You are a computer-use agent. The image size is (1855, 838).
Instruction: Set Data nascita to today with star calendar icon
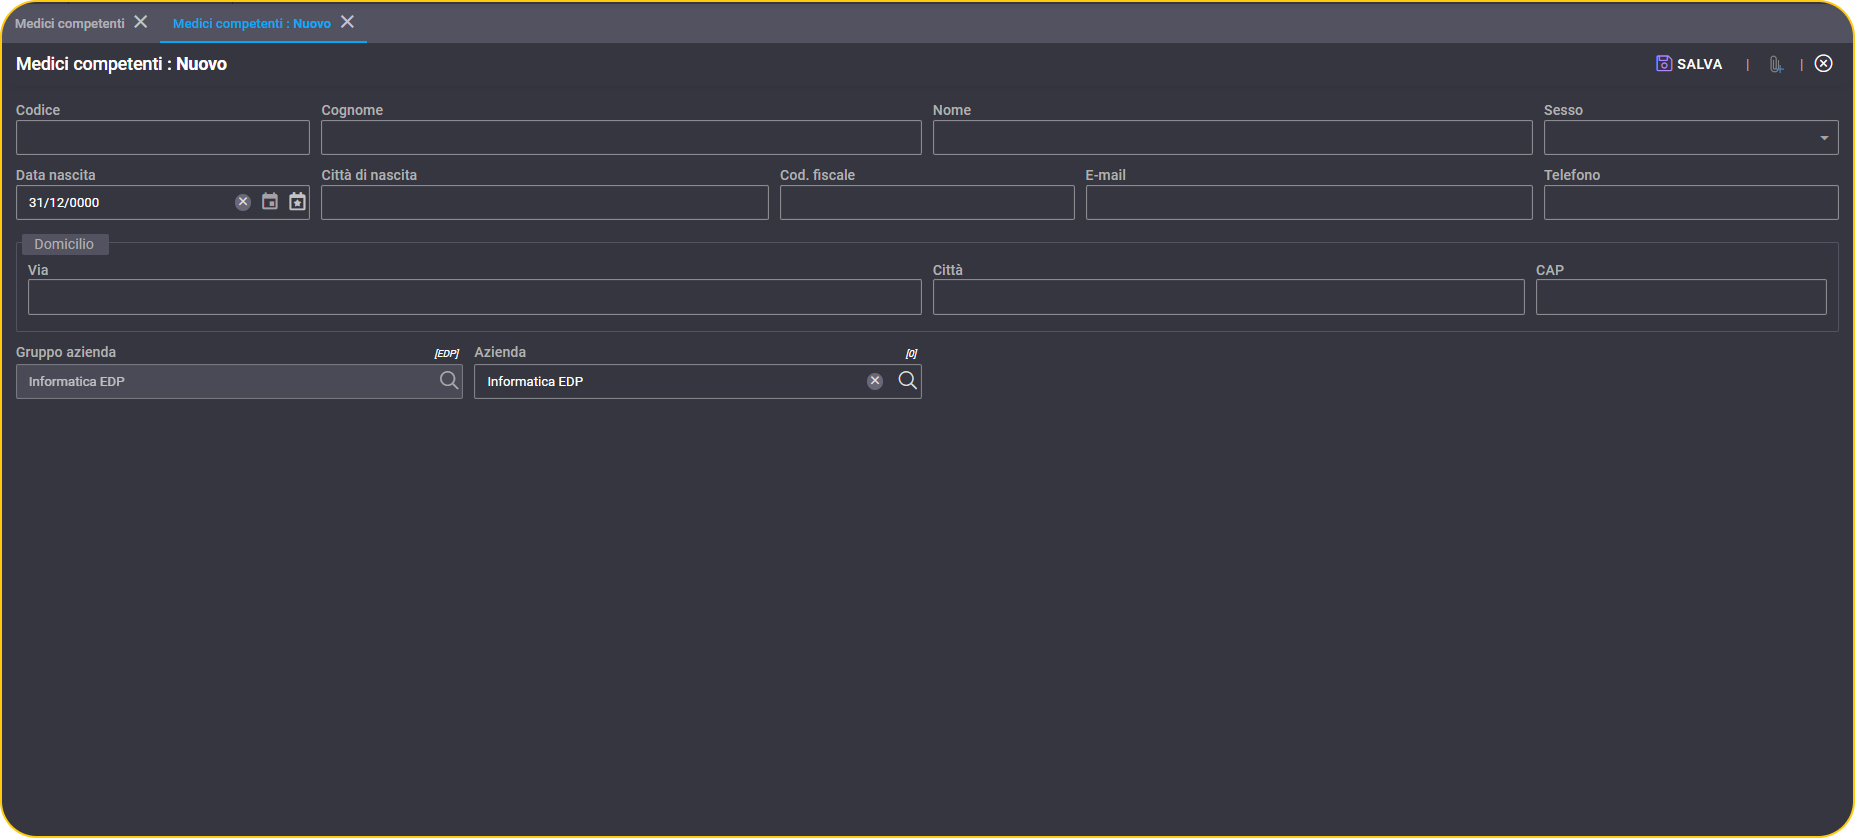pyautogui.click(x=297, y=202)
